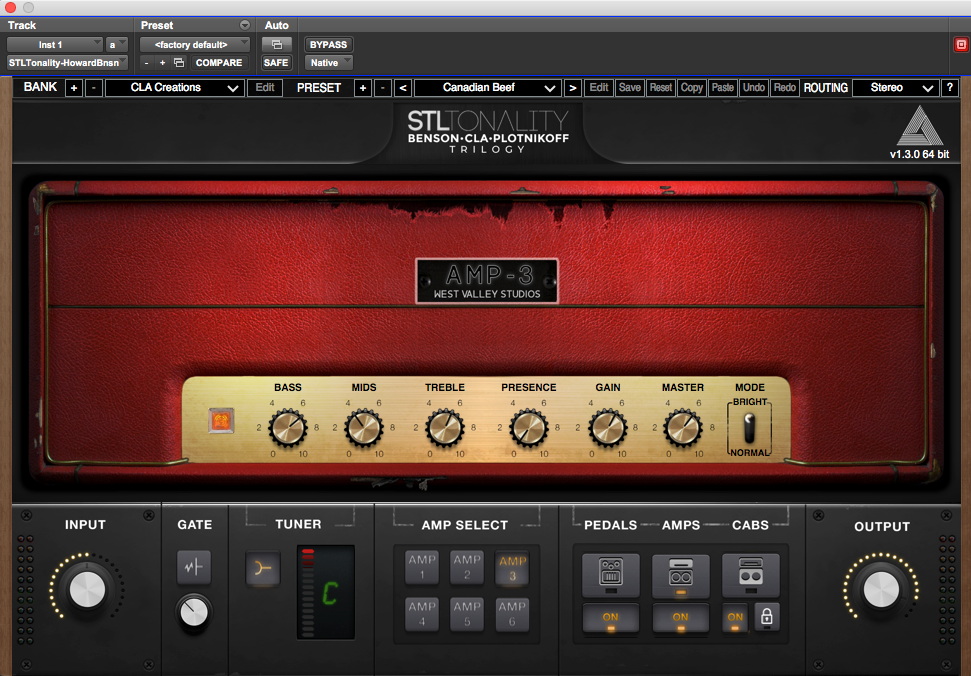Expand the CLA Creations bank dropdown

[x=173, y=88]
